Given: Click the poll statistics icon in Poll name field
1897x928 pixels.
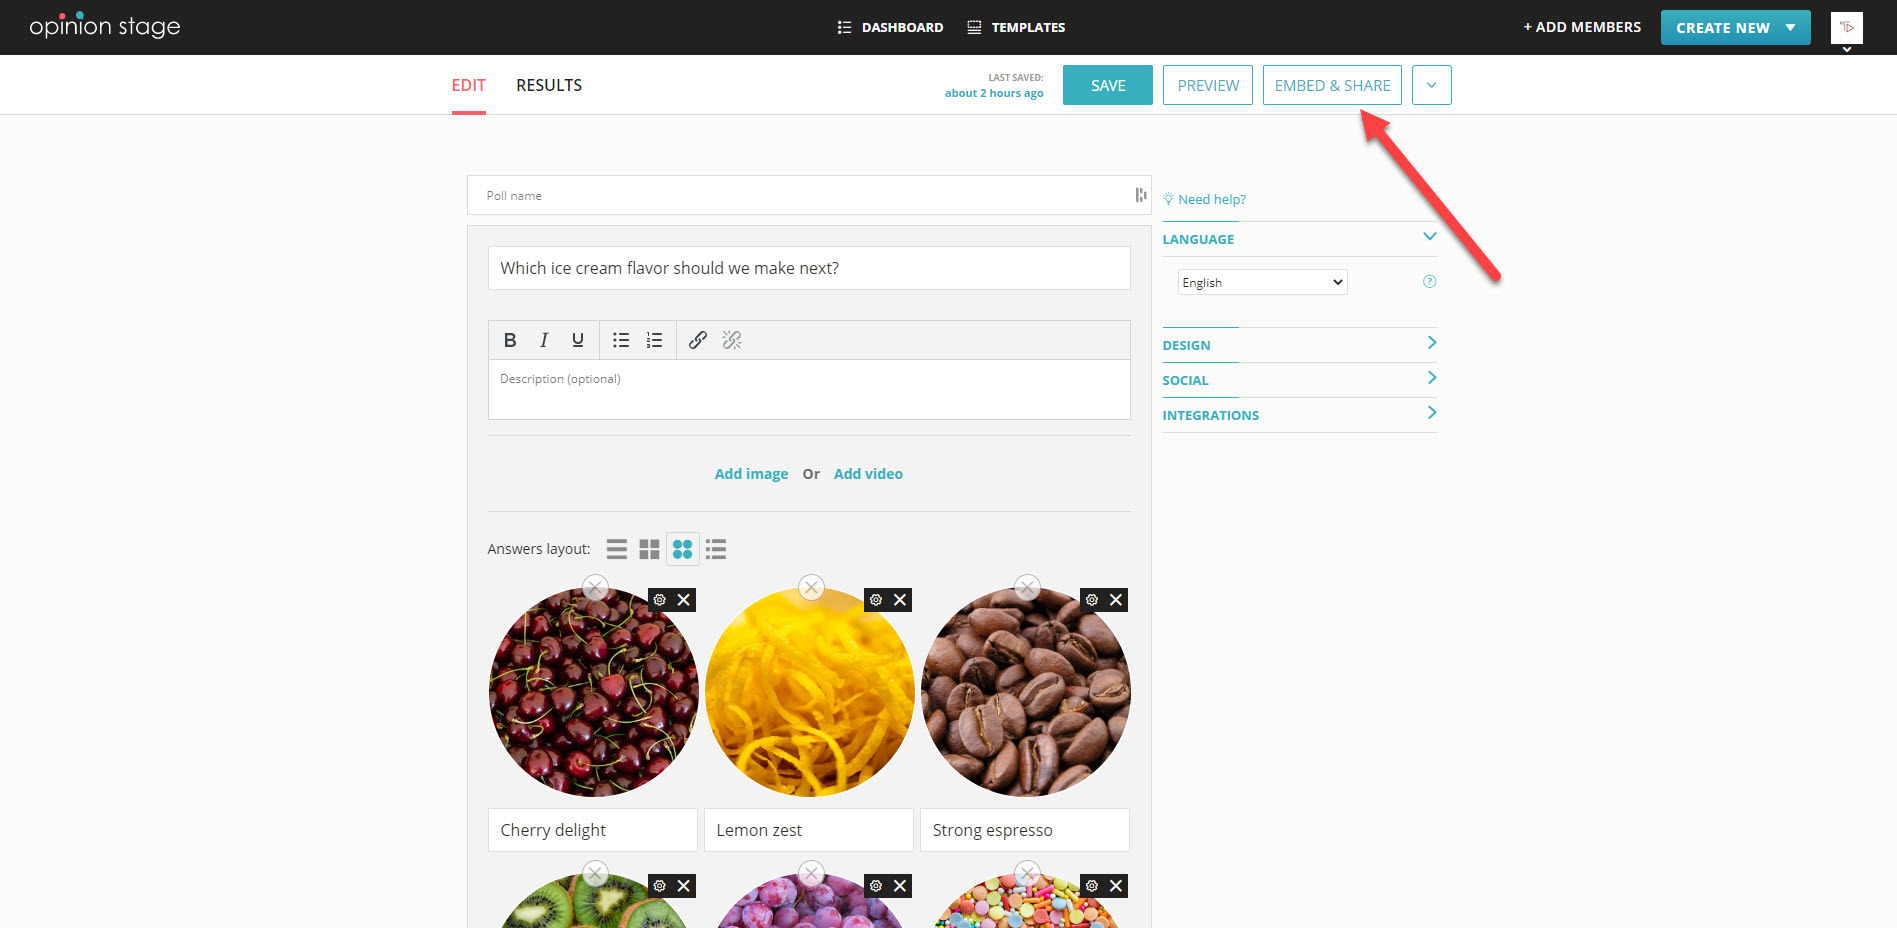Looking at the screenshot, I should point(1140,195).
